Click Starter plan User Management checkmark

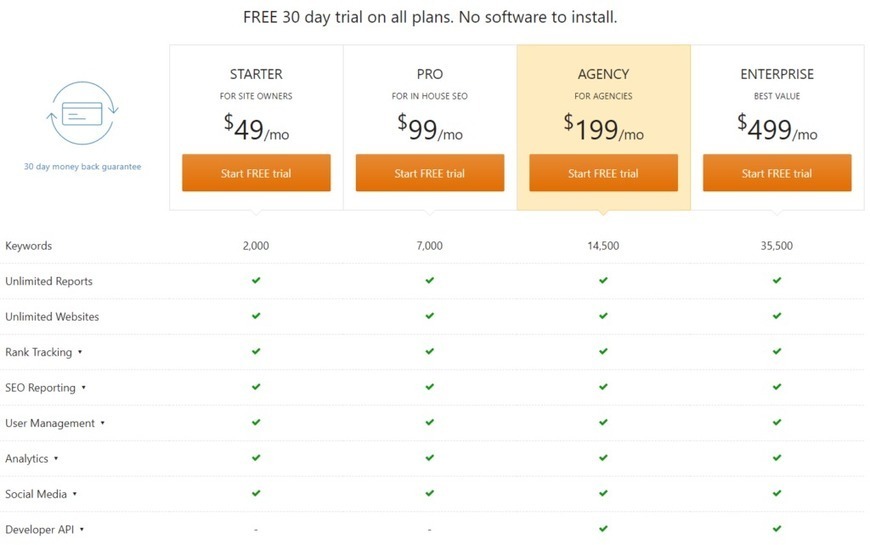[x=256, y=422]
